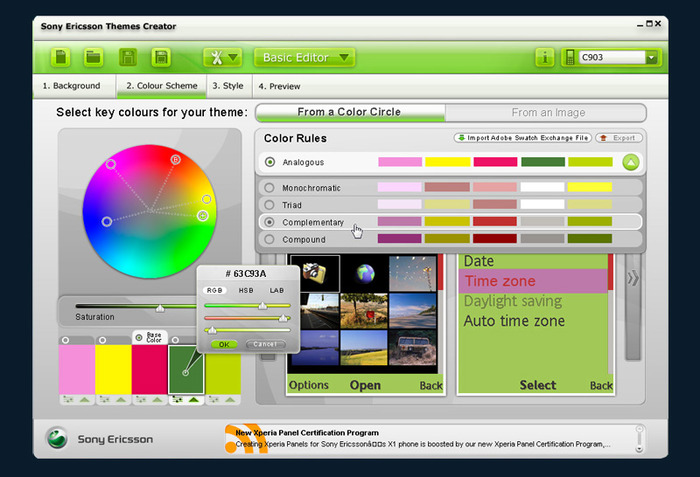Viewport: 700px width, 477px height.
Task: Click the New theme document icon
Action: (60, 58)
